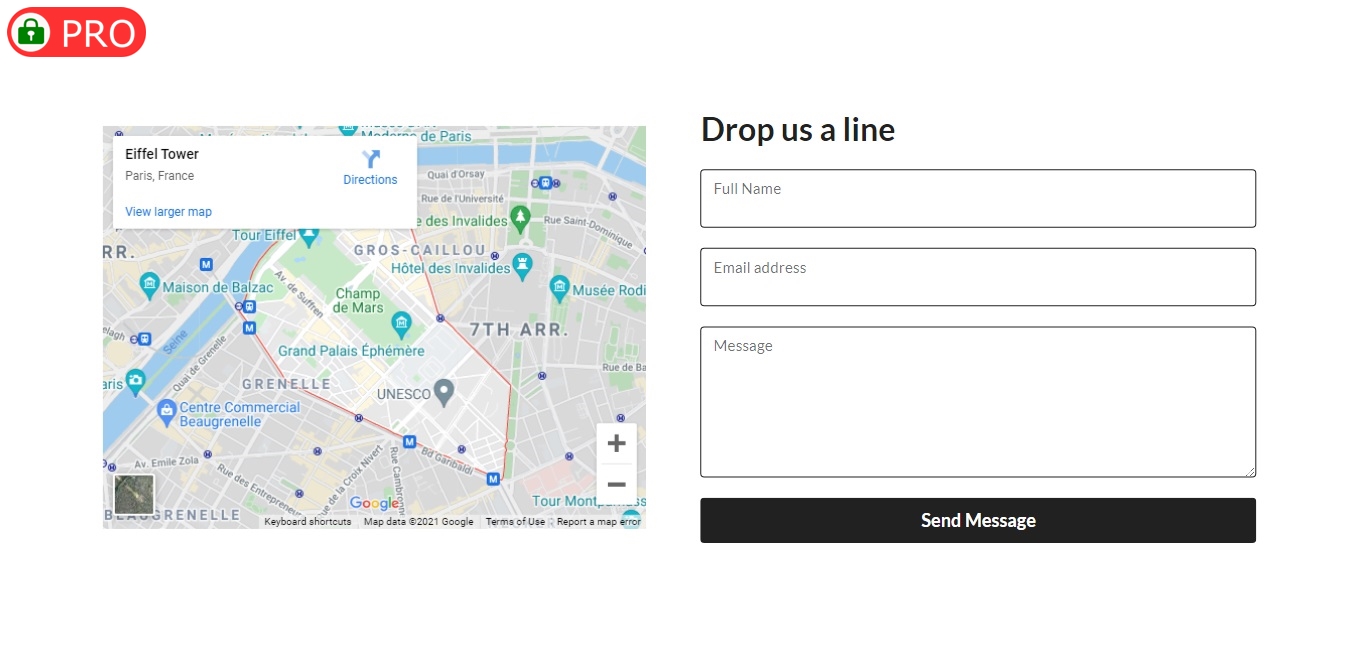Click the Grand Palais Éphémère marker
Viewport: 1363px width, 655px height.
click(402, 323)
